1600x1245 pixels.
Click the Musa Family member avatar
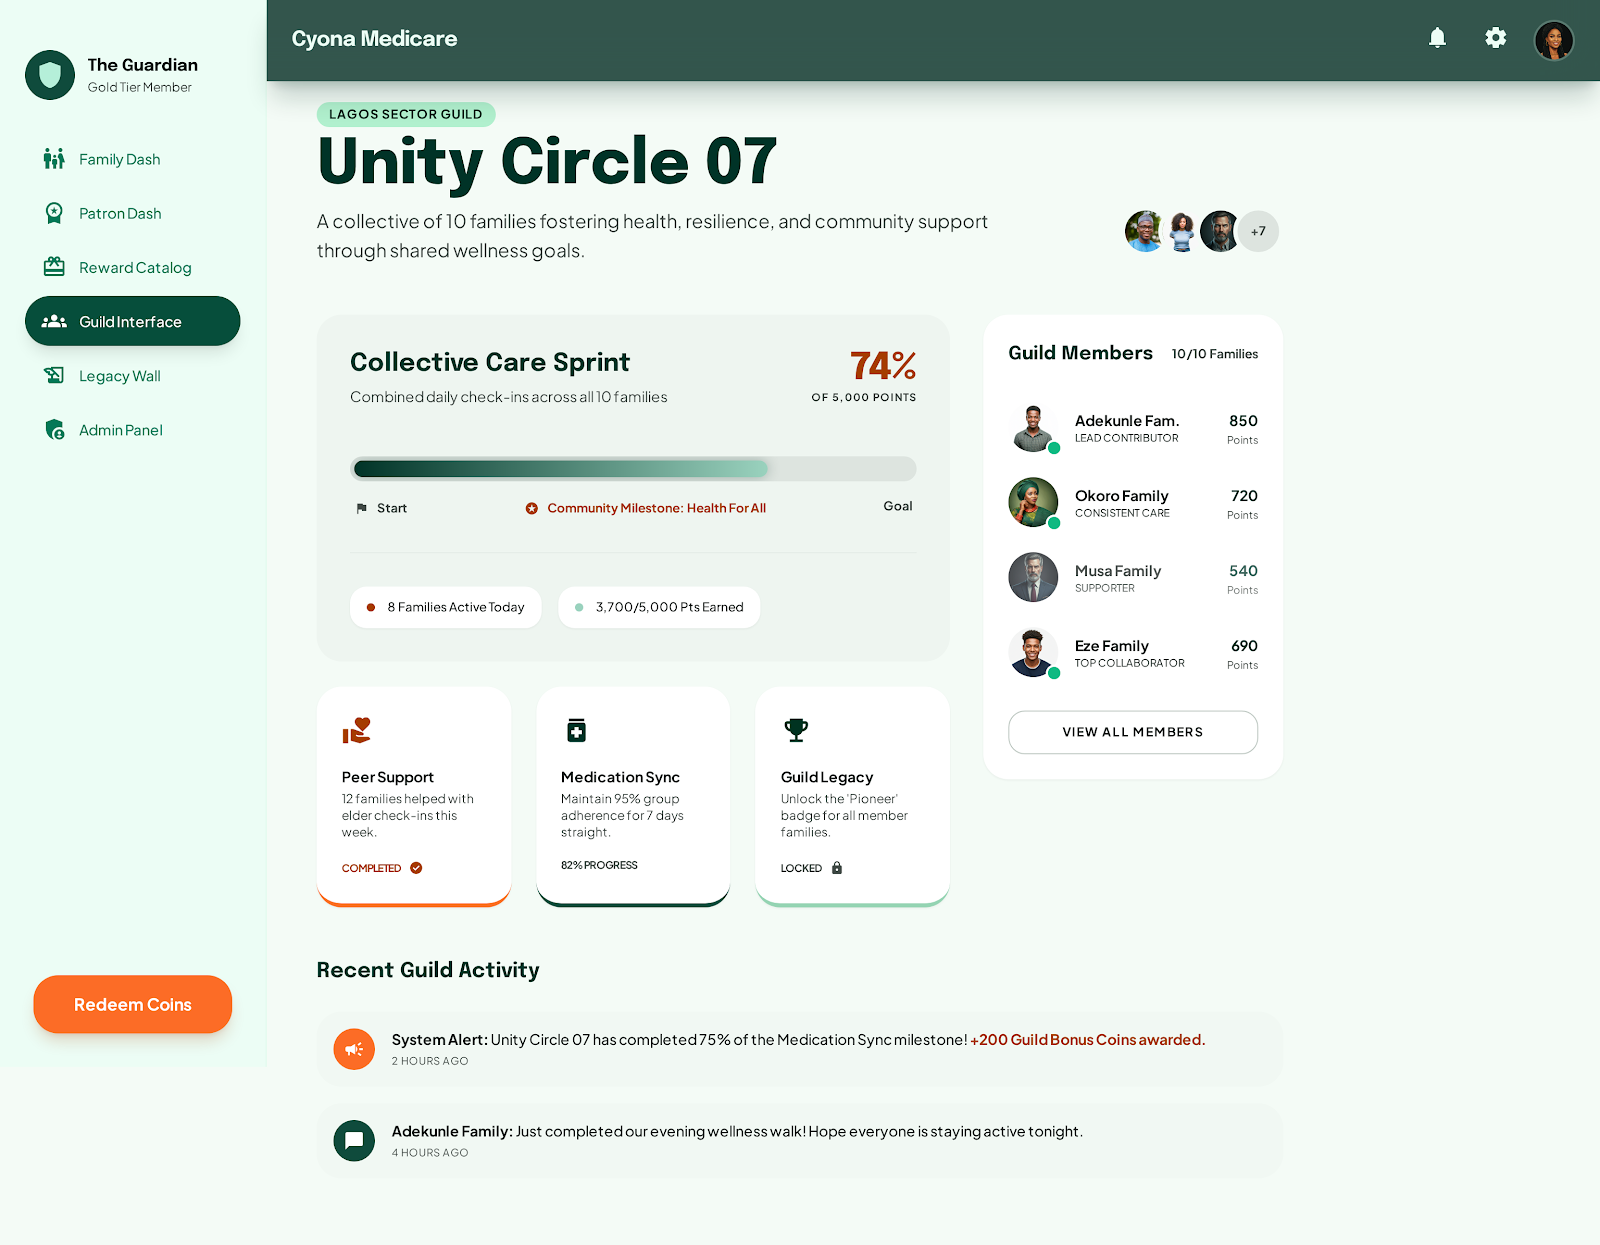(x=1033, y=577)
